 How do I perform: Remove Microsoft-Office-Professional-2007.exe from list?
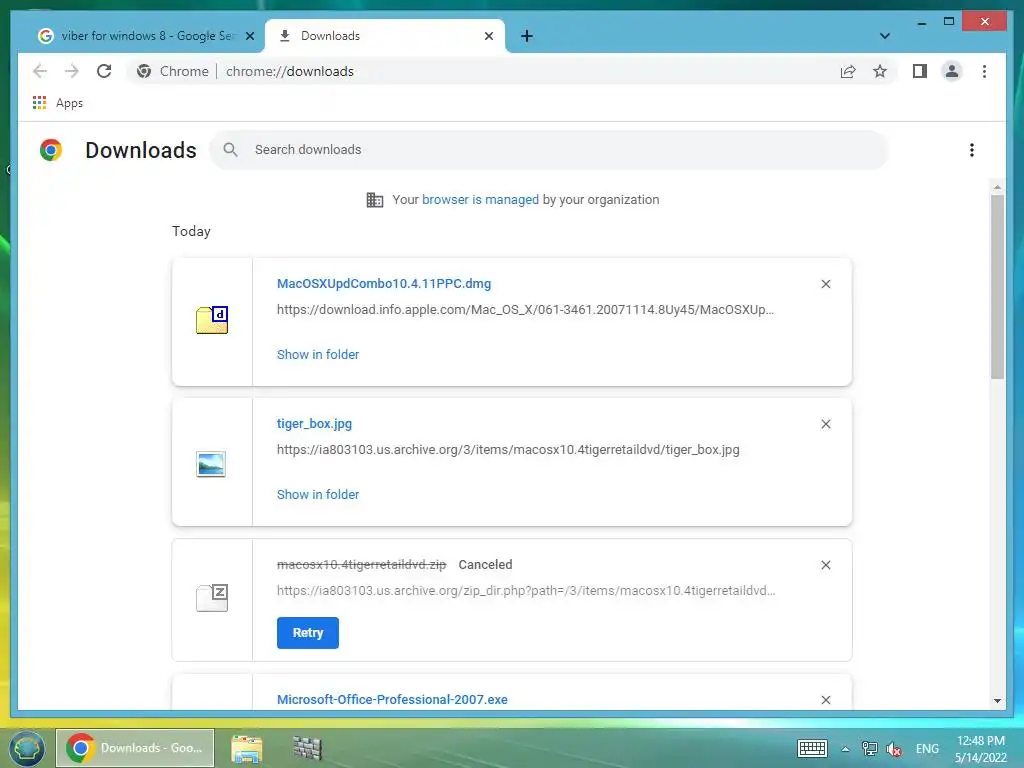(x=825, y=700)
